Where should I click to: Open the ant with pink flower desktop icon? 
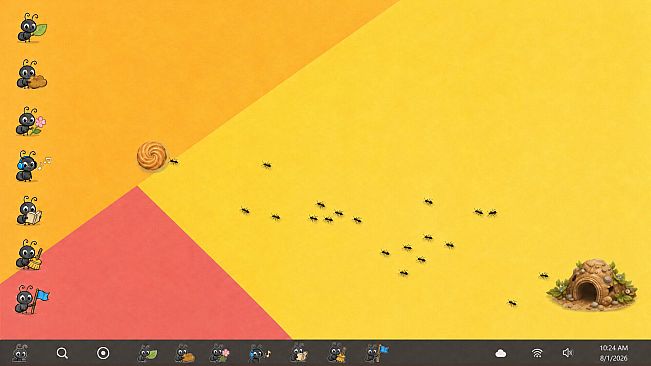[x=31, y=121]
